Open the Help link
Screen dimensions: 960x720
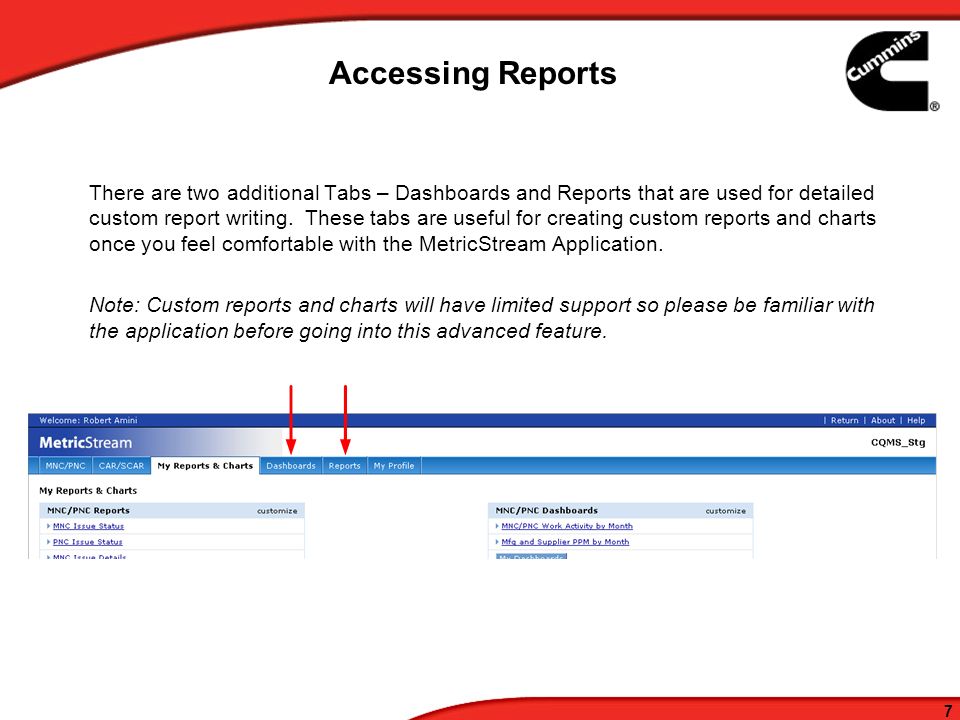[916, 421]
